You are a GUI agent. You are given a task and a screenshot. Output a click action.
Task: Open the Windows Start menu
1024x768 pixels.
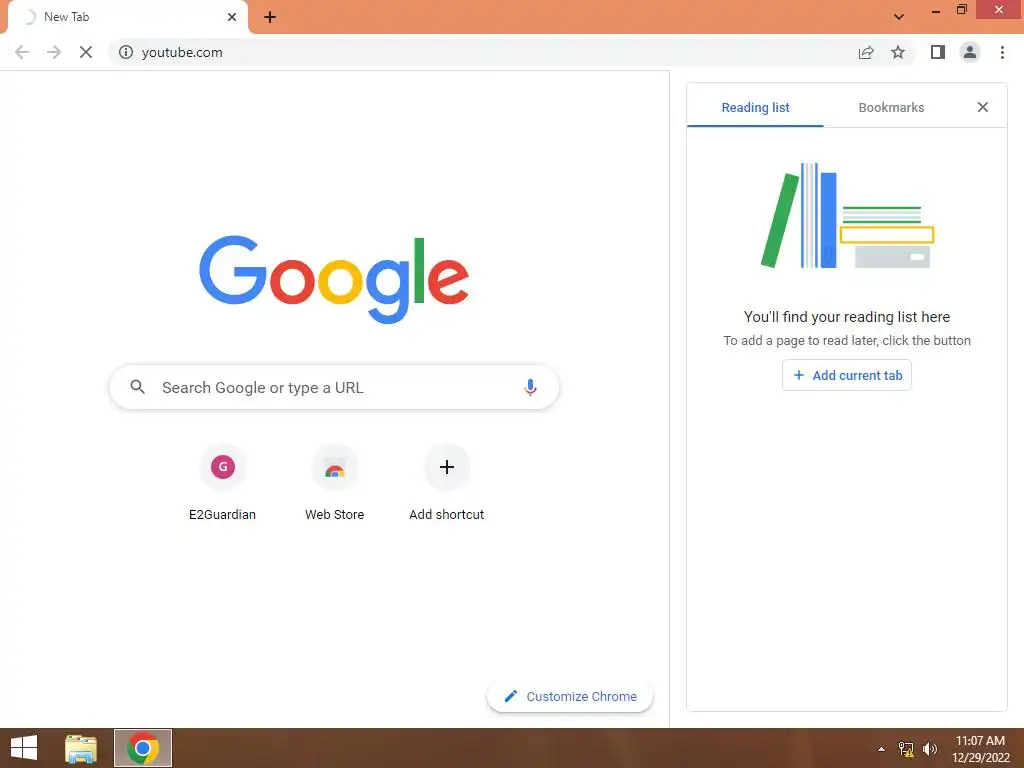(x=24, y=748)
